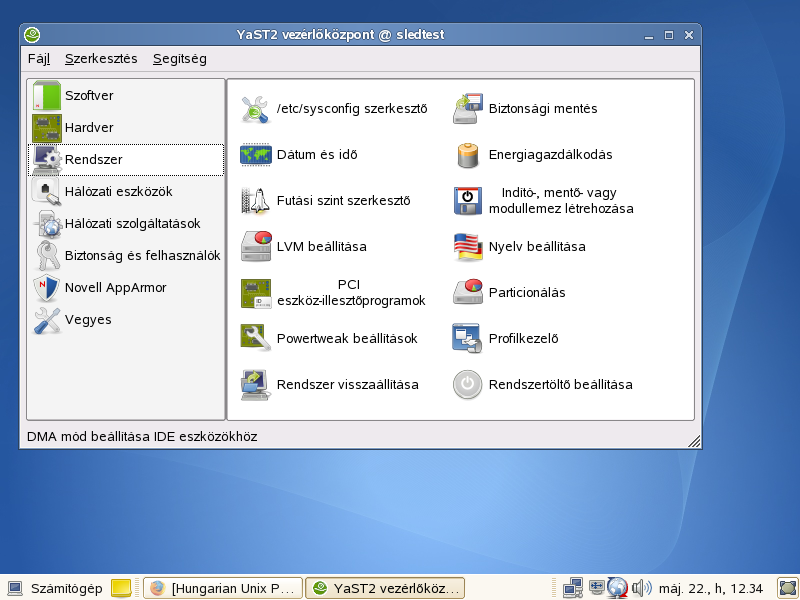Click the display monitor tray icon
Screen dimensions: 800x600
tap(596, 587)
